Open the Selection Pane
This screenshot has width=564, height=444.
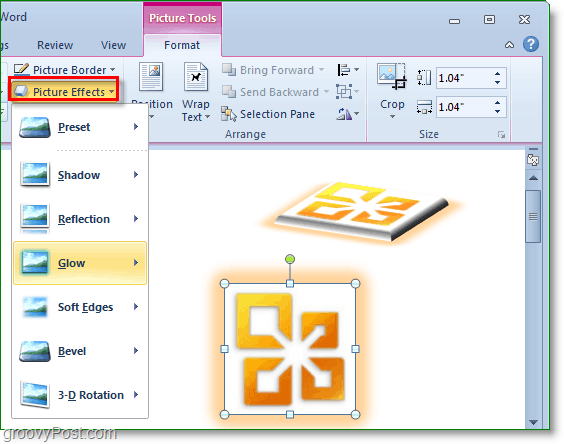pyautogui.click(x=268, y=114)
